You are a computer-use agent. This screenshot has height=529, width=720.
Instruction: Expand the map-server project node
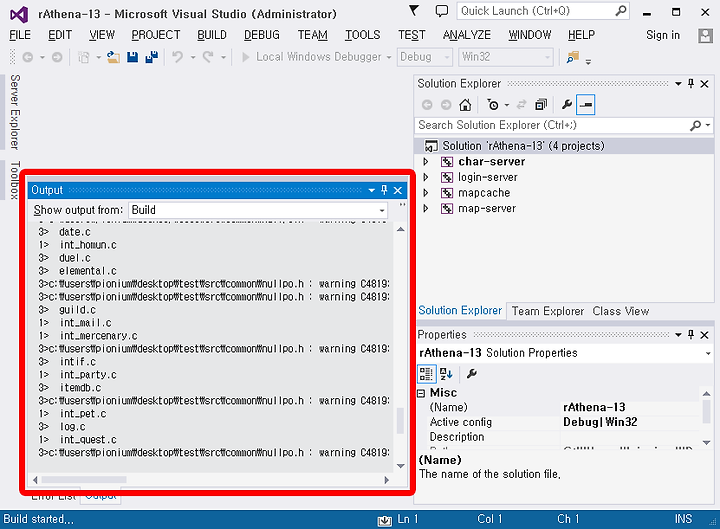(x=426, y=208)
